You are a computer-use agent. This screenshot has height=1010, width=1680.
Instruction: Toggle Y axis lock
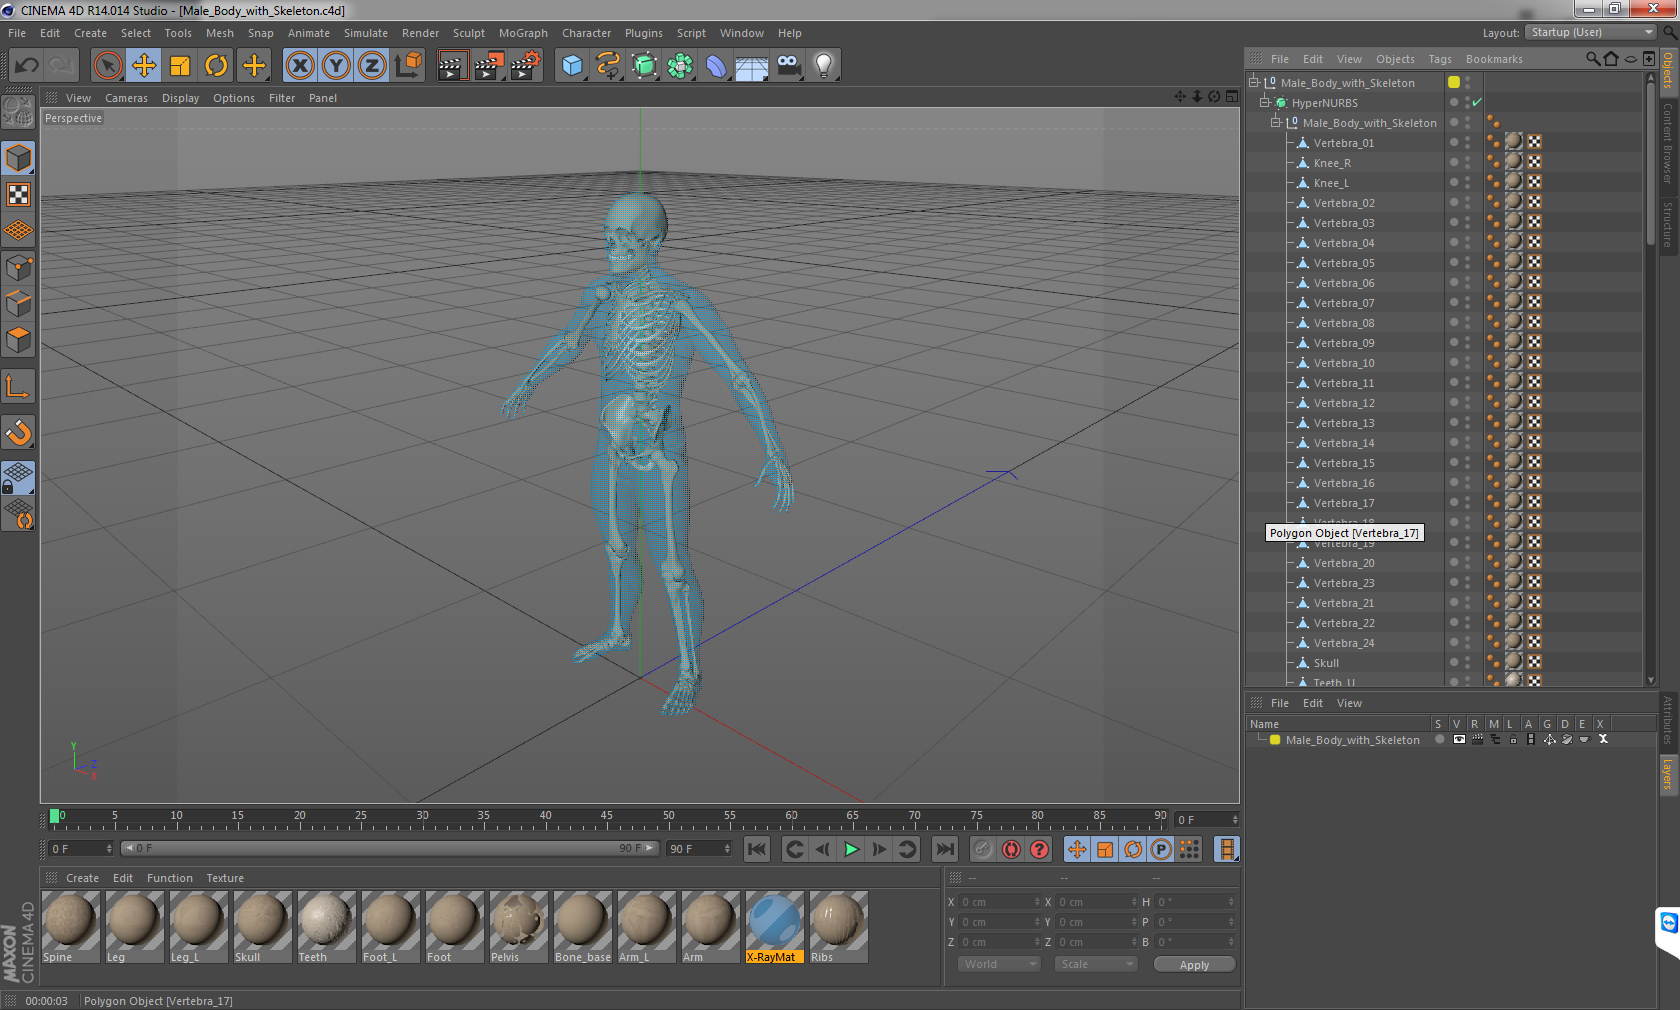[x=336, y=66]
